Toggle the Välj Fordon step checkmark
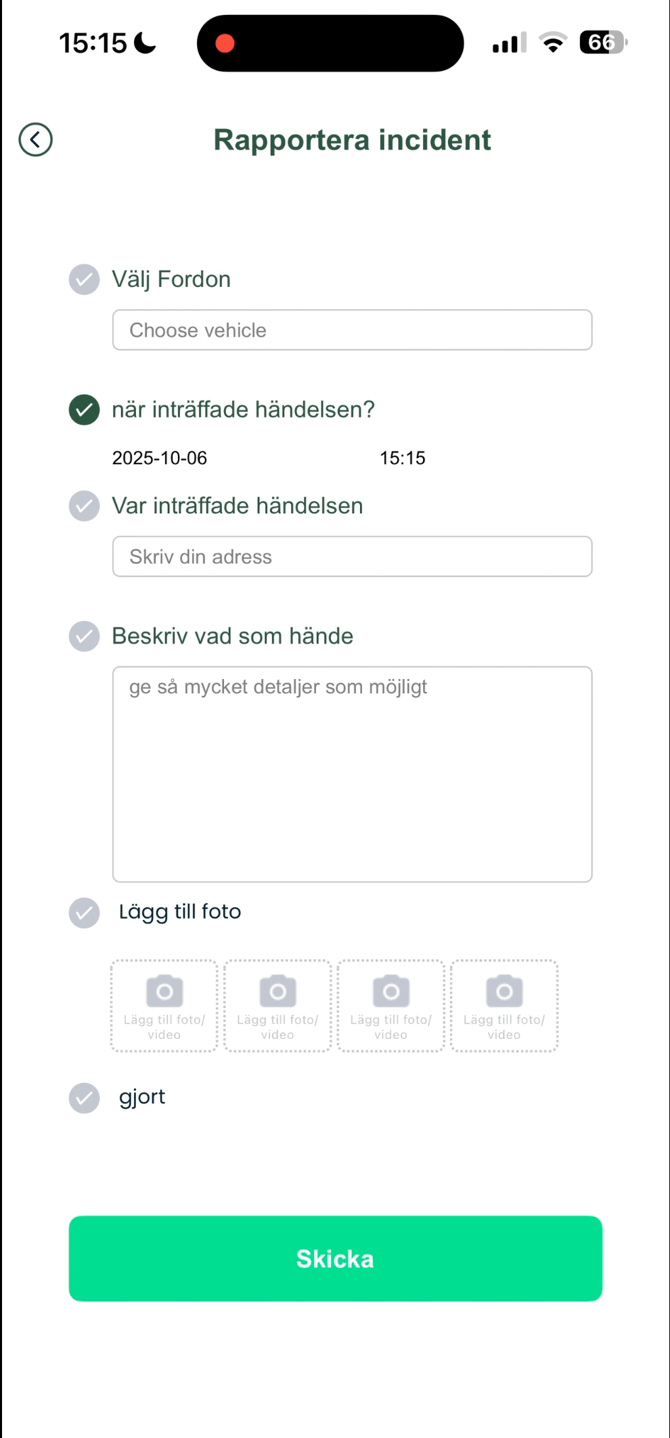This screenshot has height=1438, width=670. [84, 279]
